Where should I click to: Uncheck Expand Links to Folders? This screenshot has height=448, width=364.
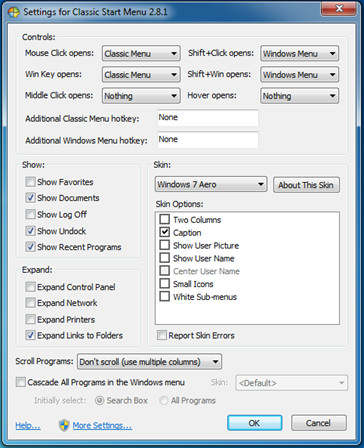[30, 335]
